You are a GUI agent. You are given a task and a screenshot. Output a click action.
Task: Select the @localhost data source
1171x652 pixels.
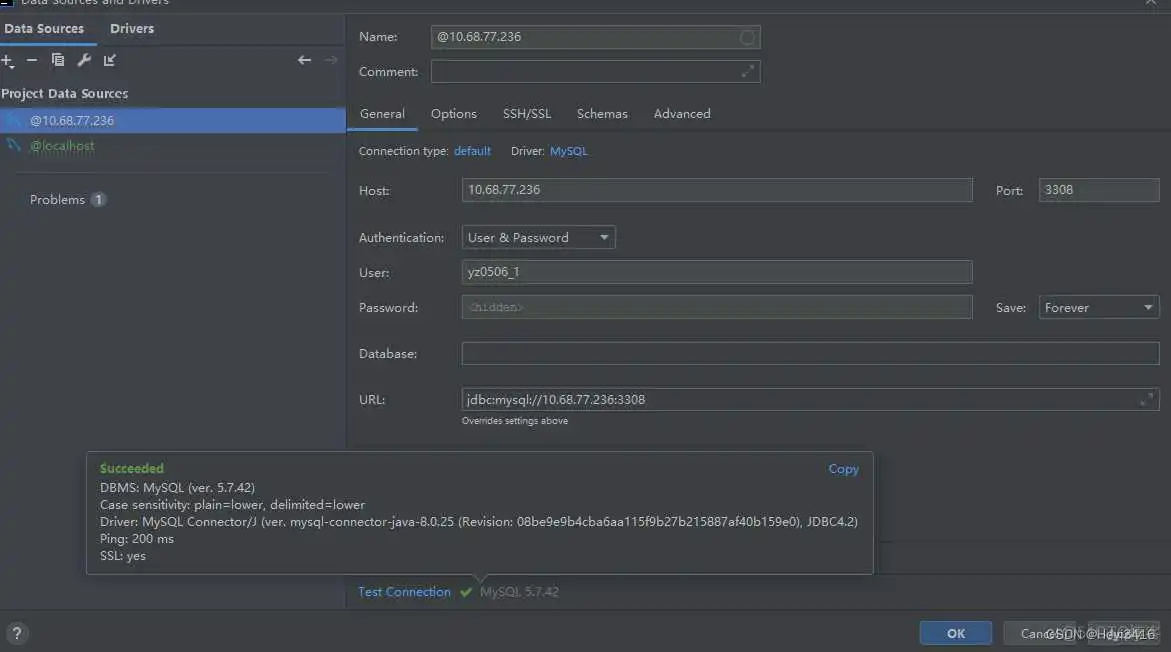(63, 145)
